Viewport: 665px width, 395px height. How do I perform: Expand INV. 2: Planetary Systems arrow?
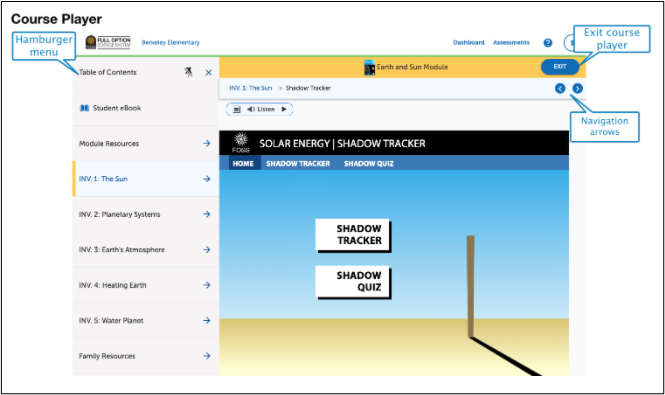tap(207, 214)
